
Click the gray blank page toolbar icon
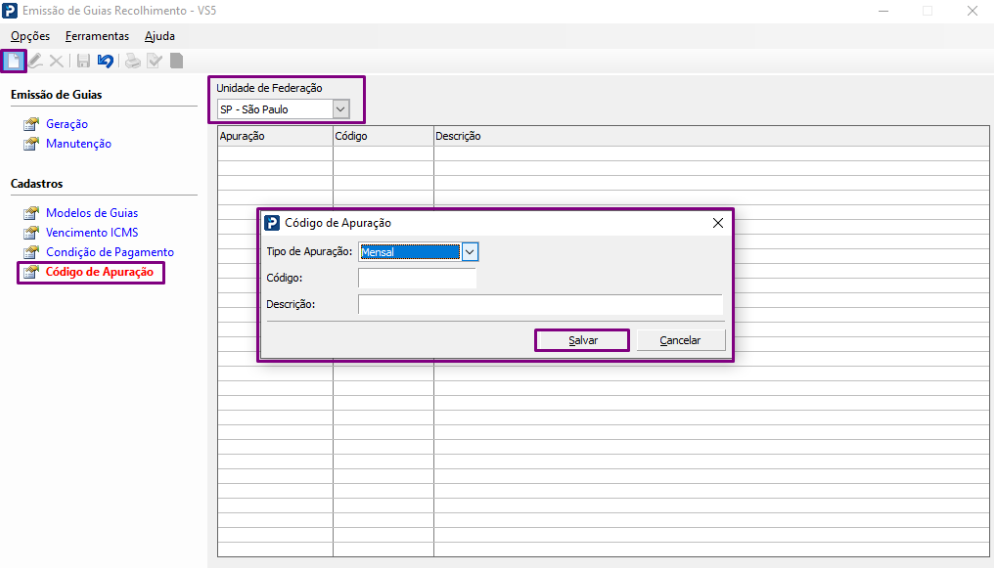(176, 61)
